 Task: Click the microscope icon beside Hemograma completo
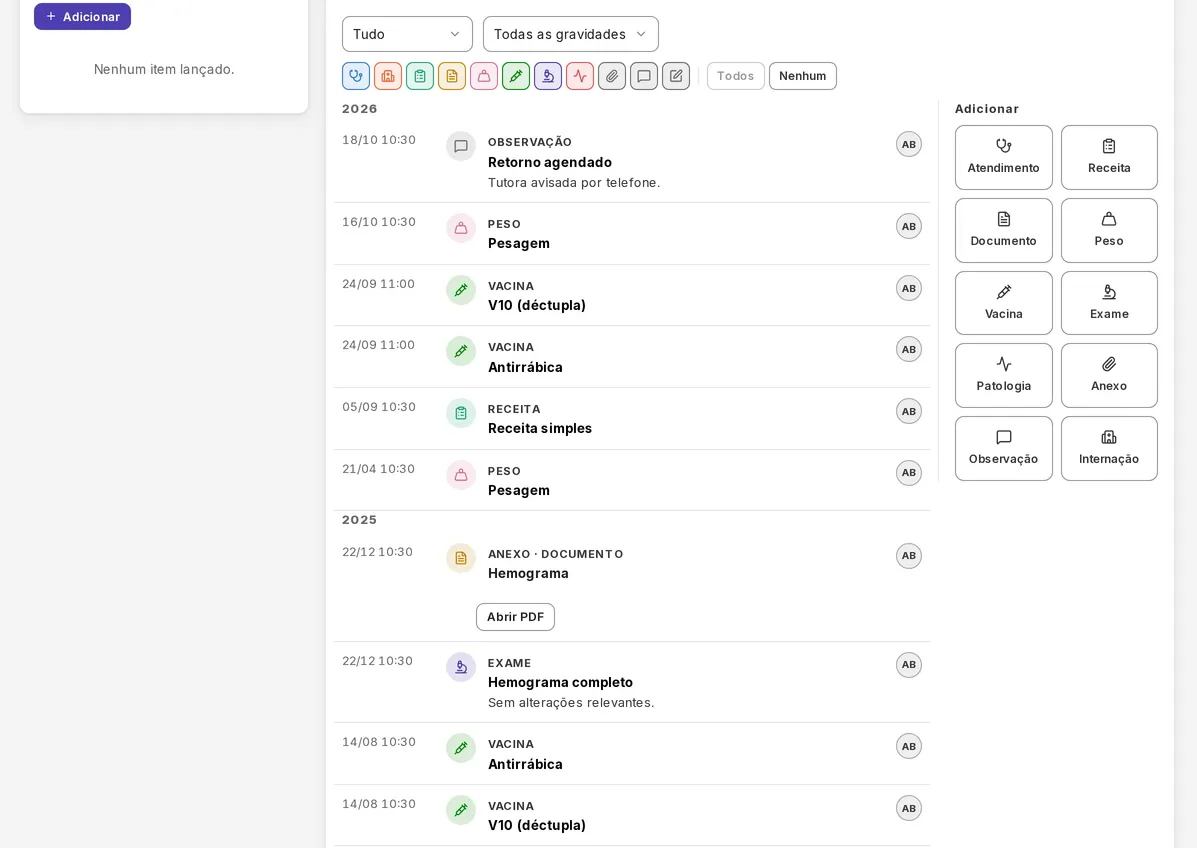point(461,667)
